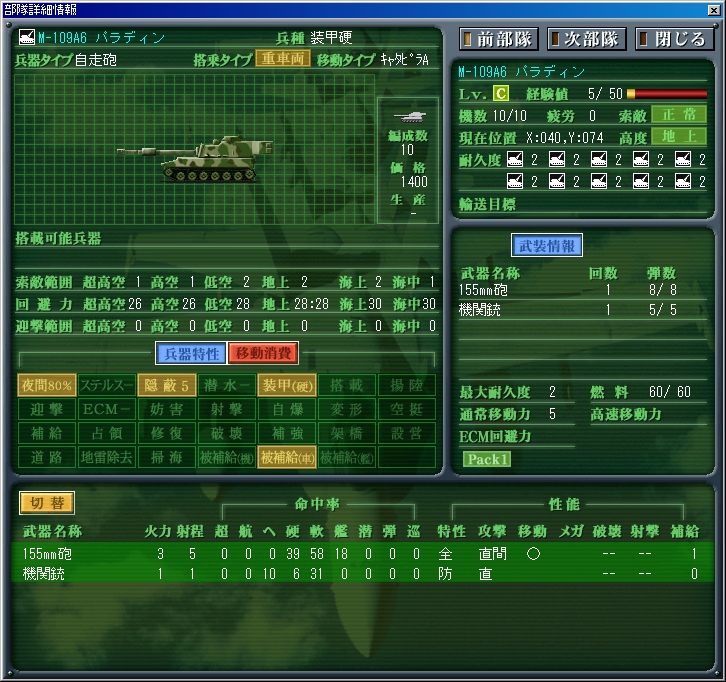Toggle the 隠蔽5 trait cell
The image size is (726, 682).
tap(167, 385)
